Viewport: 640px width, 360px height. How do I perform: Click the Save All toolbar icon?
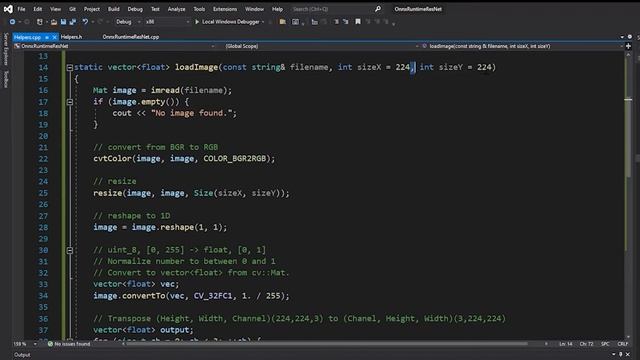(x=73, y=22)
